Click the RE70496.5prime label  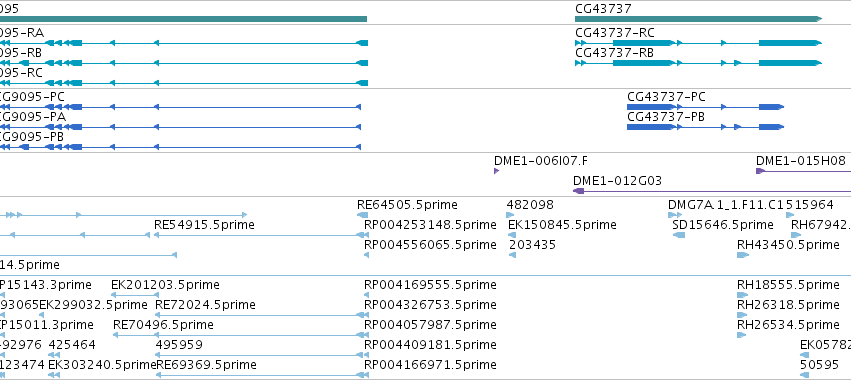163,325
